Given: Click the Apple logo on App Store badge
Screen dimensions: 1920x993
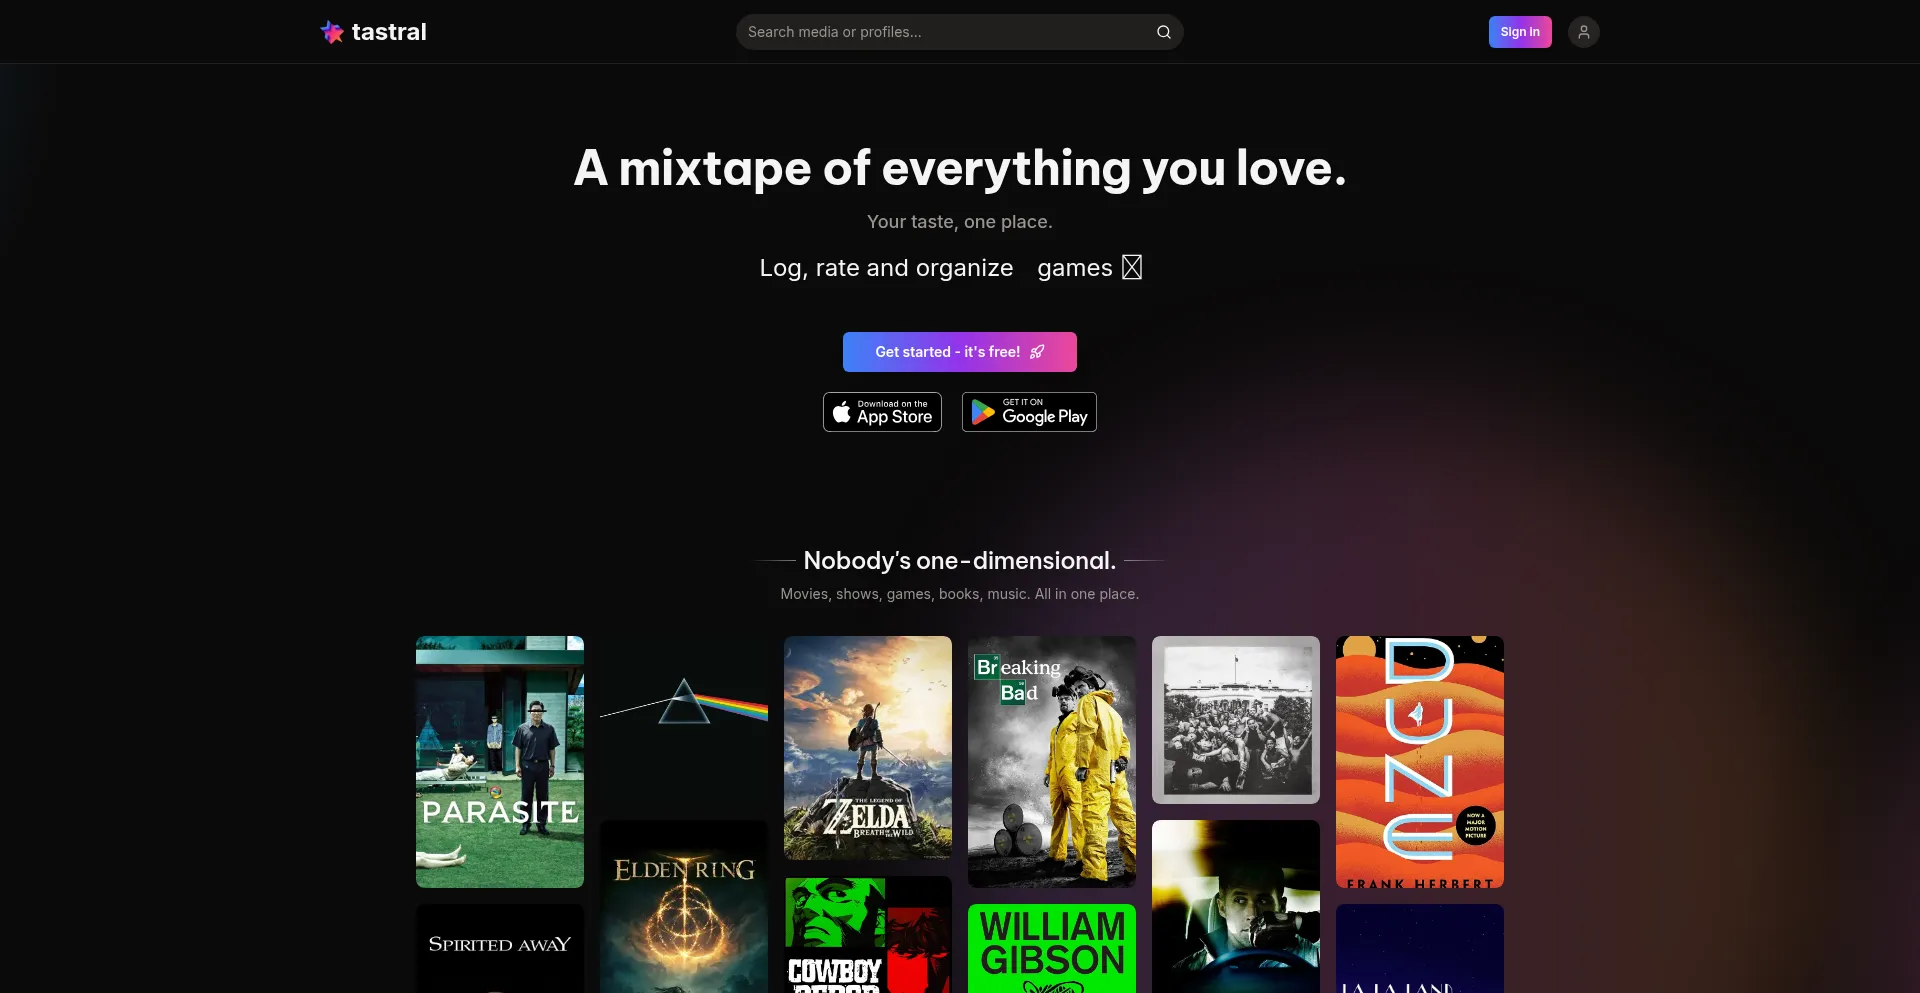Looking at the screenshot, I should tap(842, 412).
